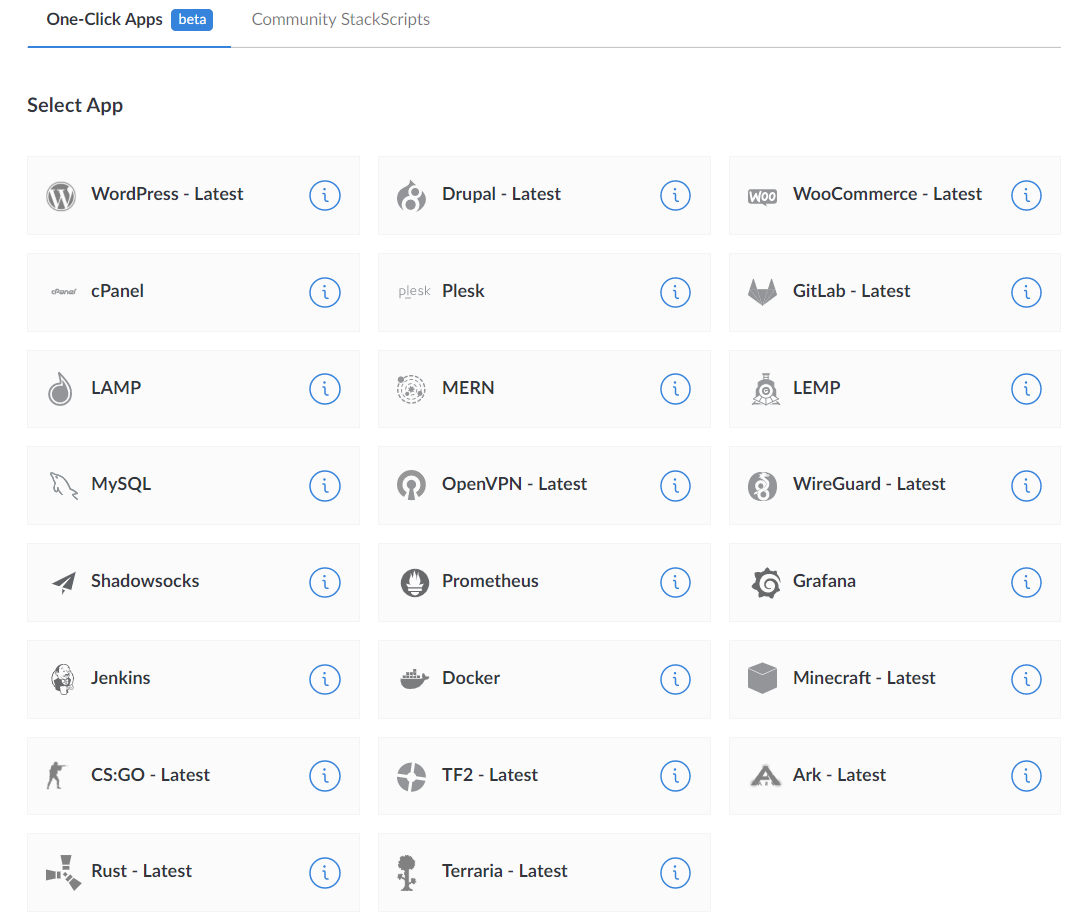
Task: Click the Grafana logo icon
Action: tap(764, 582)
